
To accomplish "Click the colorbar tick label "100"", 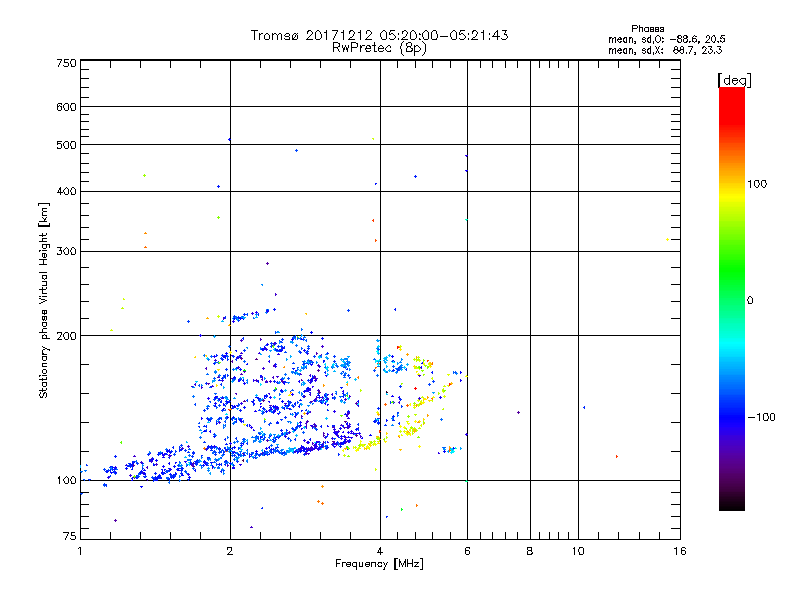I will pos(757,184).
